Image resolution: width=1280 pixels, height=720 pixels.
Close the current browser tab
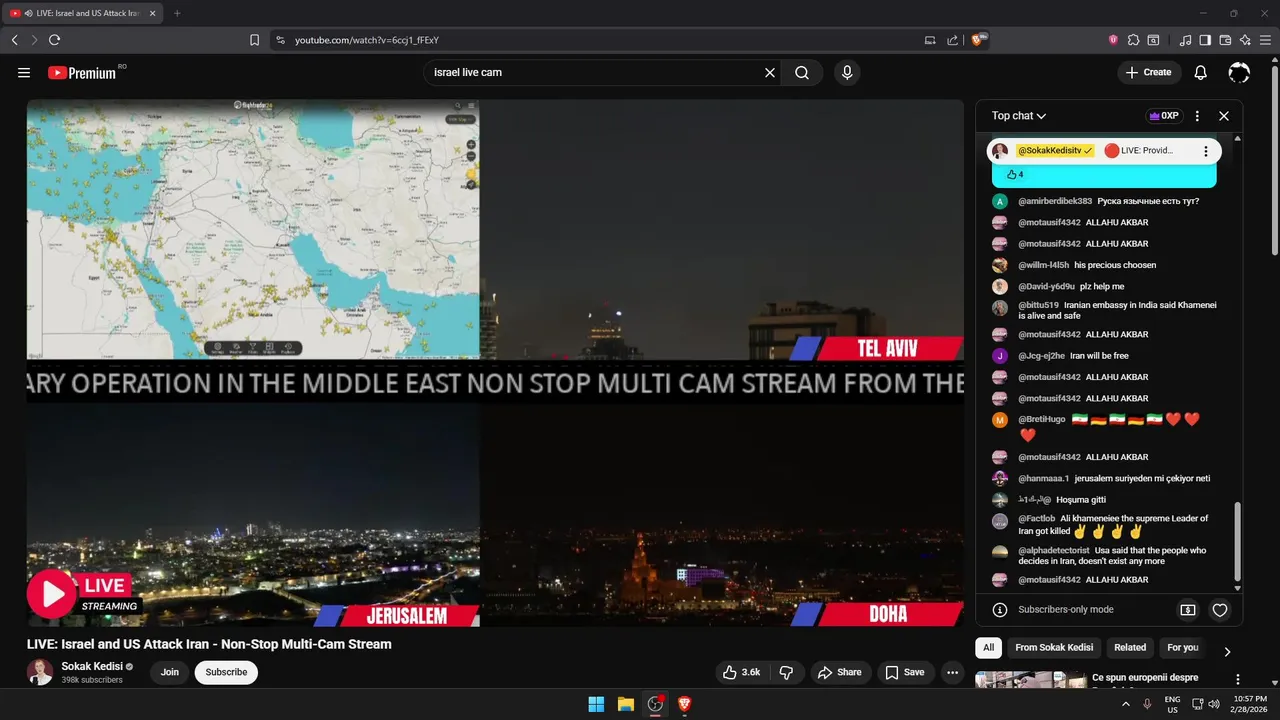(152, 13)
